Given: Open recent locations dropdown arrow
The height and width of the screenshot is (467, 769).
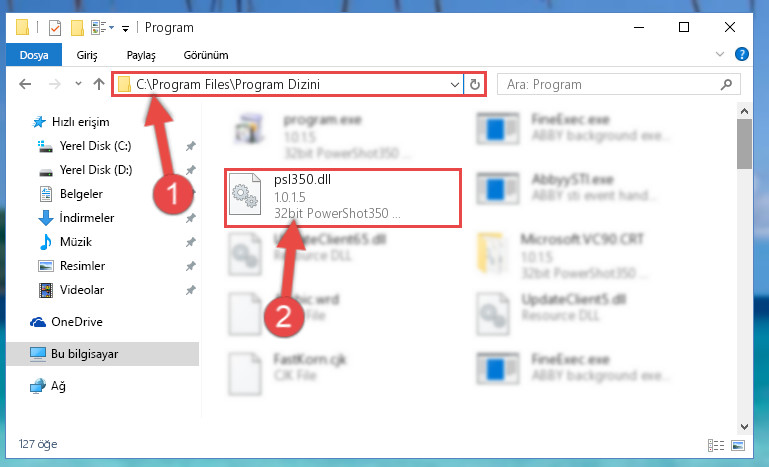Looking at the screenshot, I should 78,84.
